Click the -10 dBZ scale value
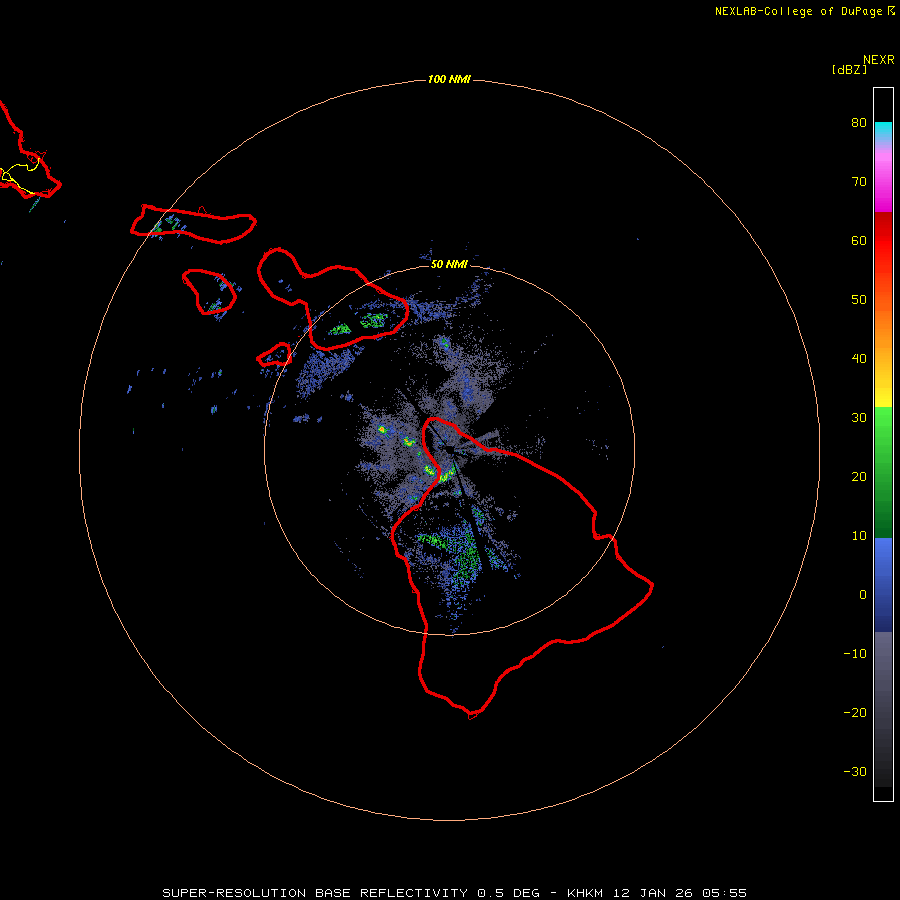 855,654
